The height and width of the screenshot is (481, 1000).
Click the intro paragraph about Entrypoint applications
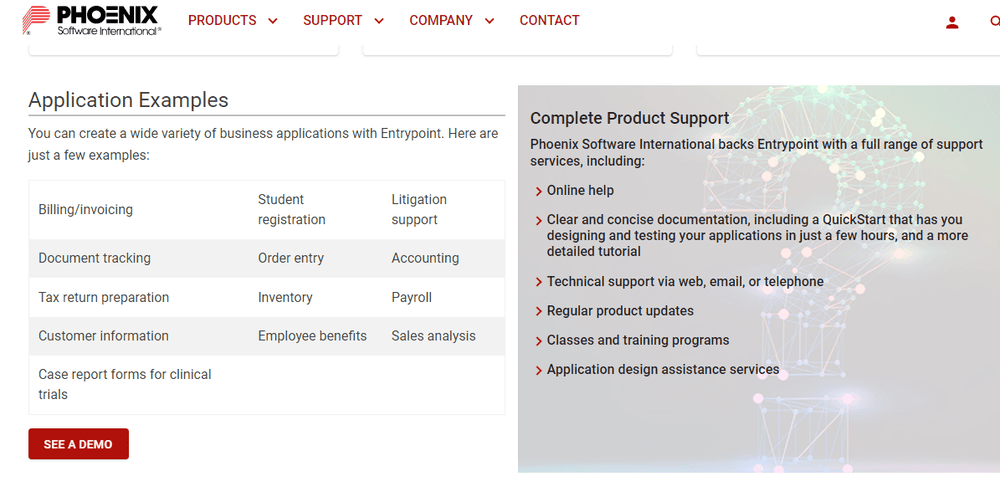coord(263,144)
